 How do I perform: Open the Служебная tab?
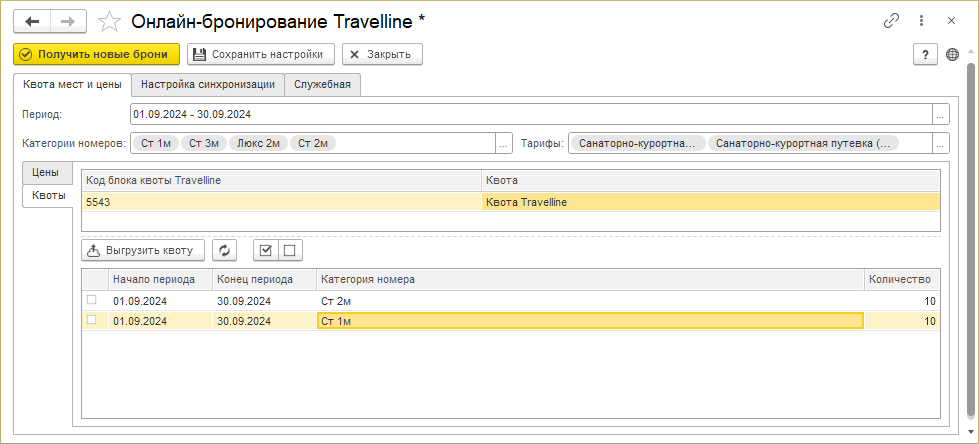click(x=322, y=85)
